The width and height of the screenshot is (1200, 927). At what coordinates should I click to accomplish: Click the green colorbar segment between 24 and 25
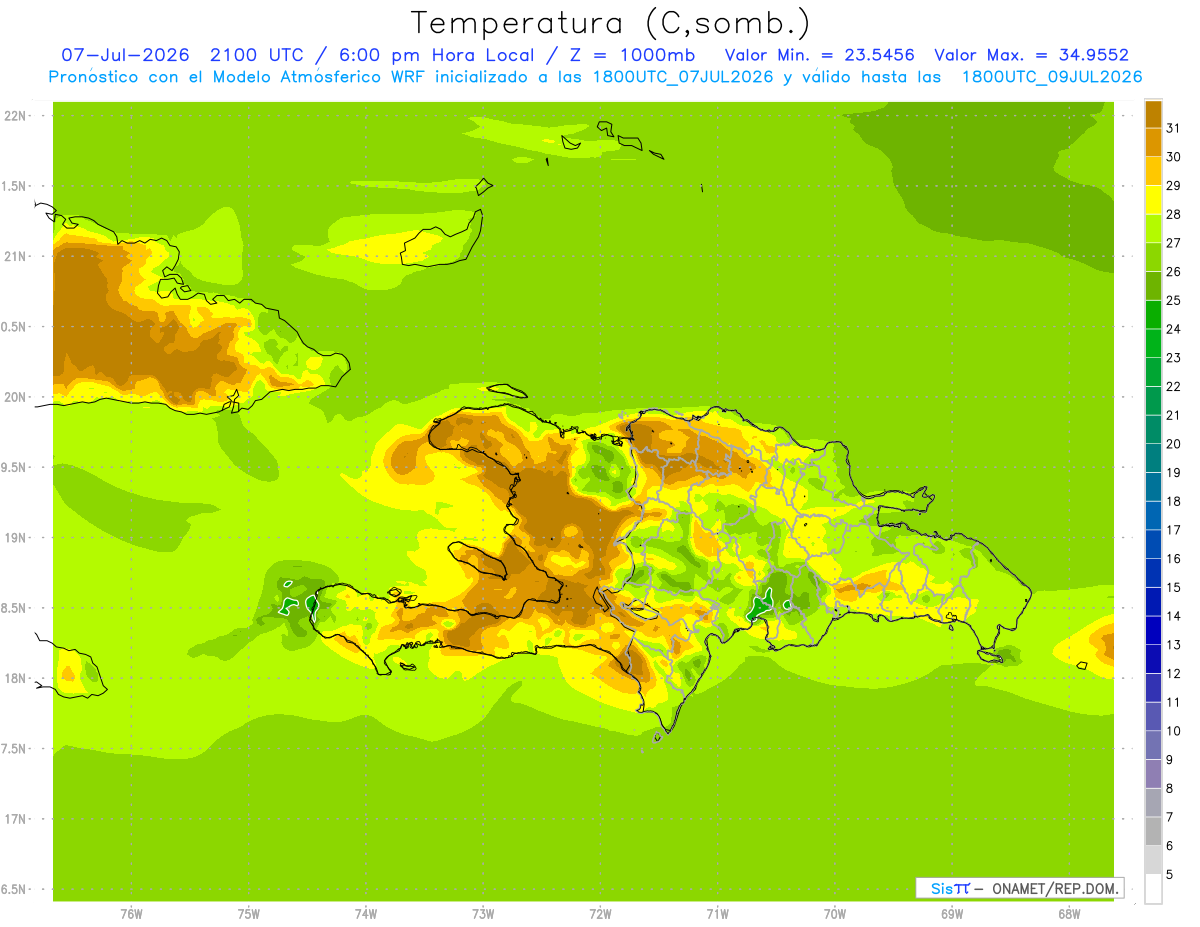tap(1153, 314)
